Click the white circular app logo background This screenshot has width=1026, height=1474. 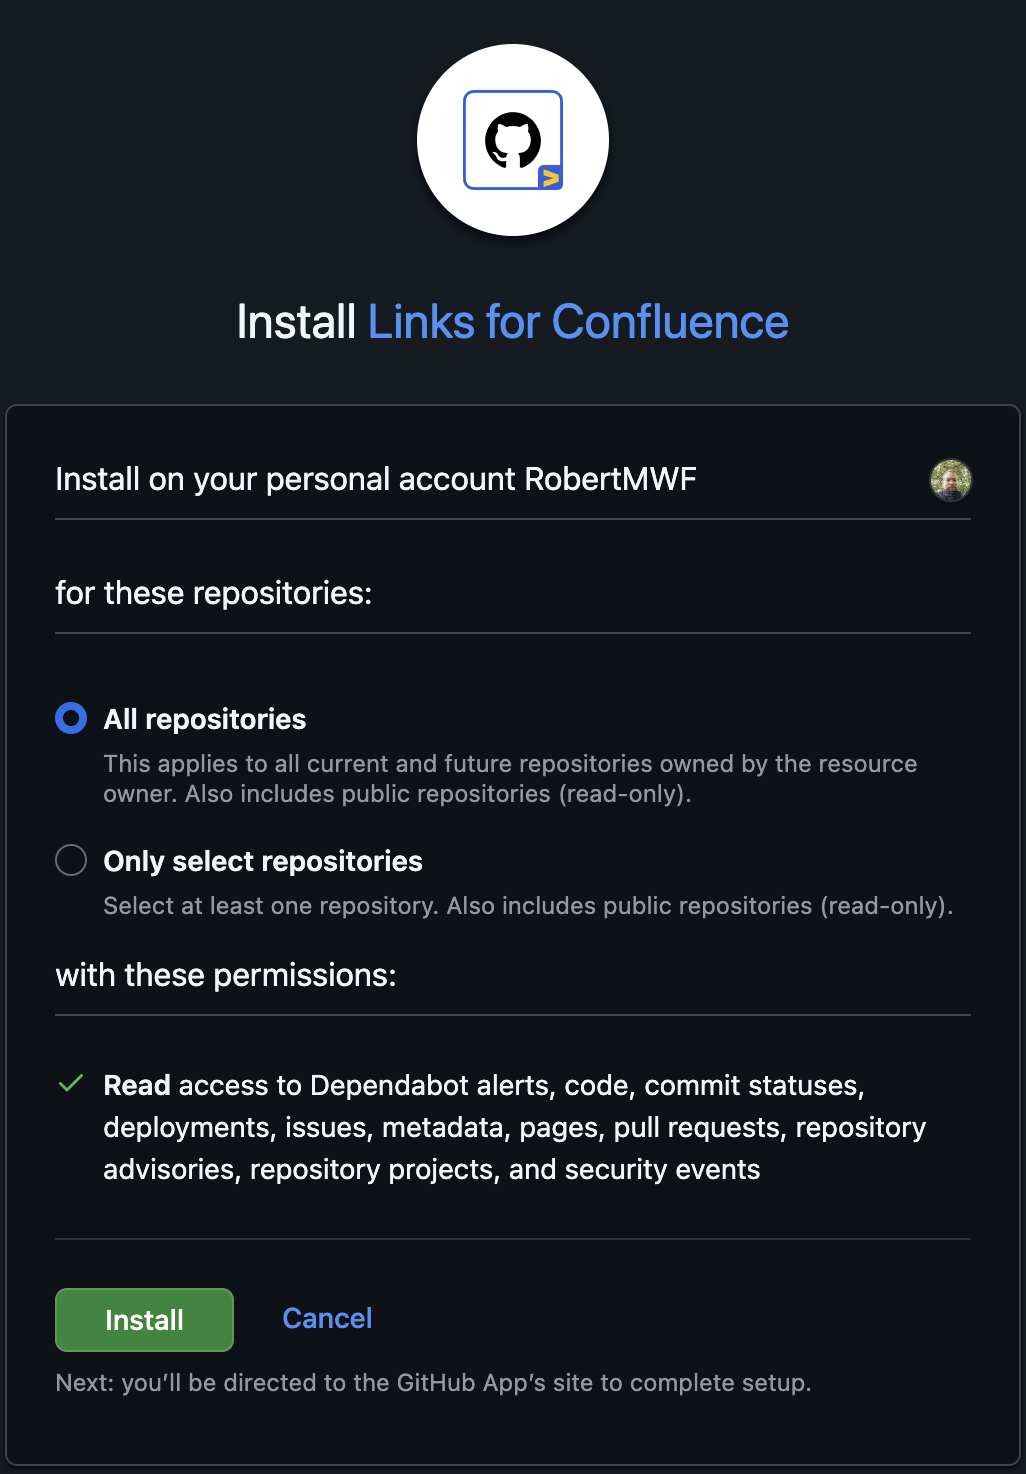pos(513,140)
